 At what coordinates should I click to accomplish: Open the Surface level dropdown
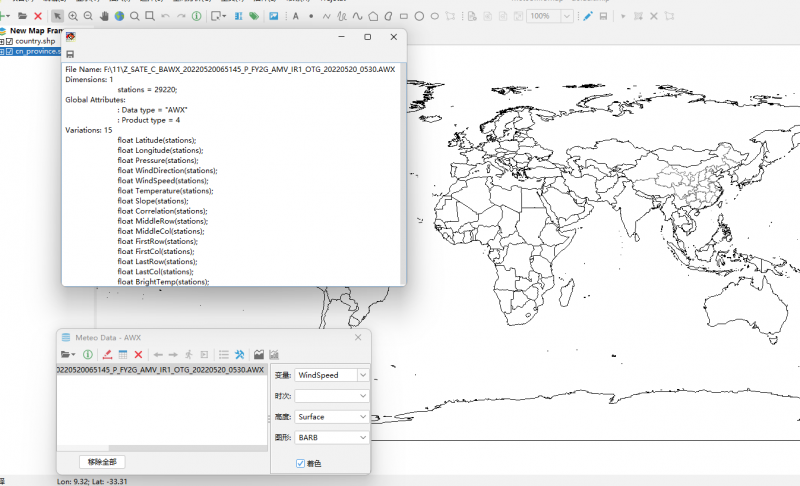[362, 416]
